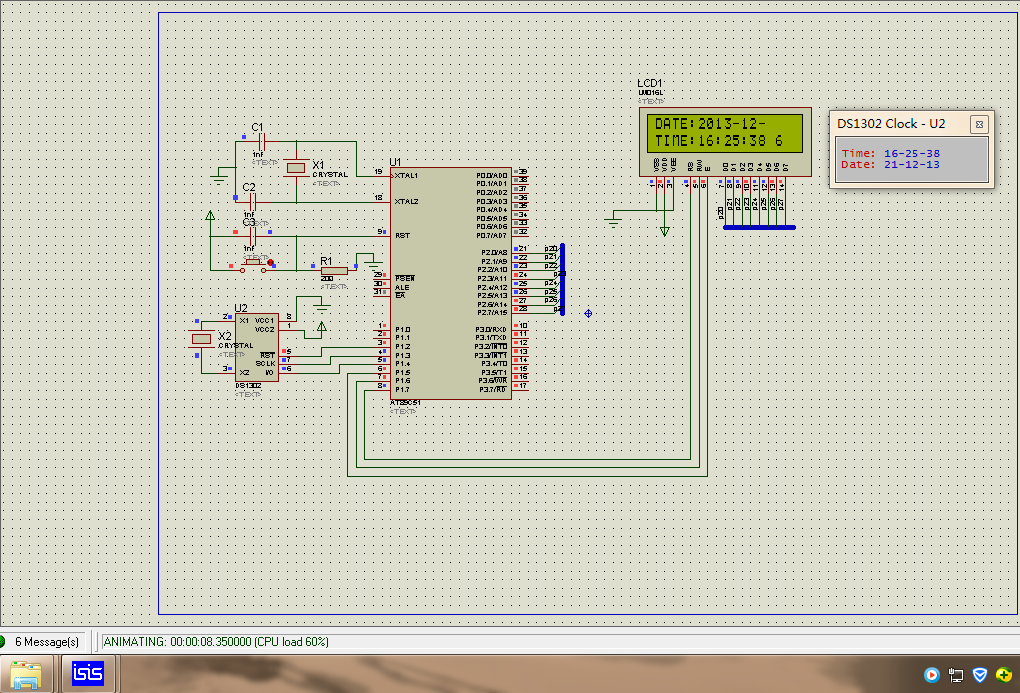Click the SCLK pin label on U2
This screenshot has height=693, width=1020.
(x=265, y=364)
